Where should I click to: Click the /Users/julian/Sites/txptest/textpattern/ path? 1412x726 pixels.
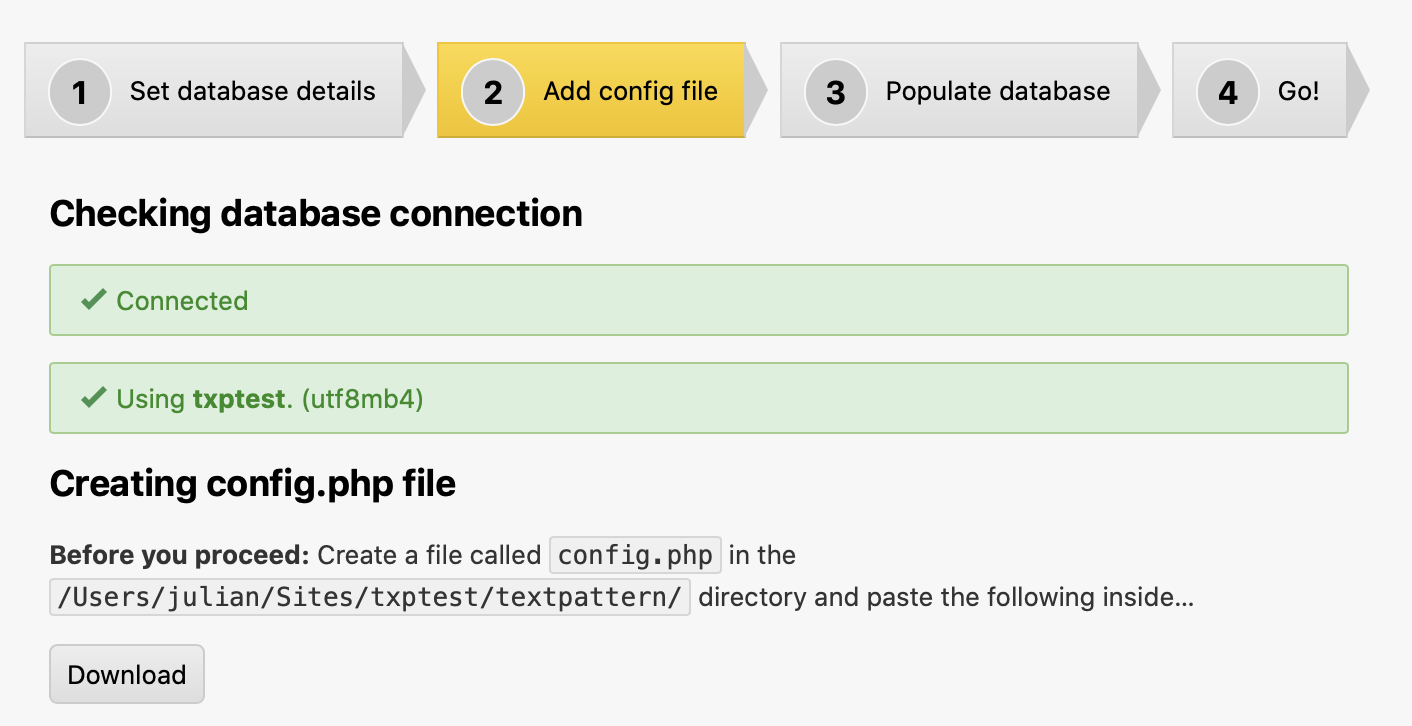point(370,598)
